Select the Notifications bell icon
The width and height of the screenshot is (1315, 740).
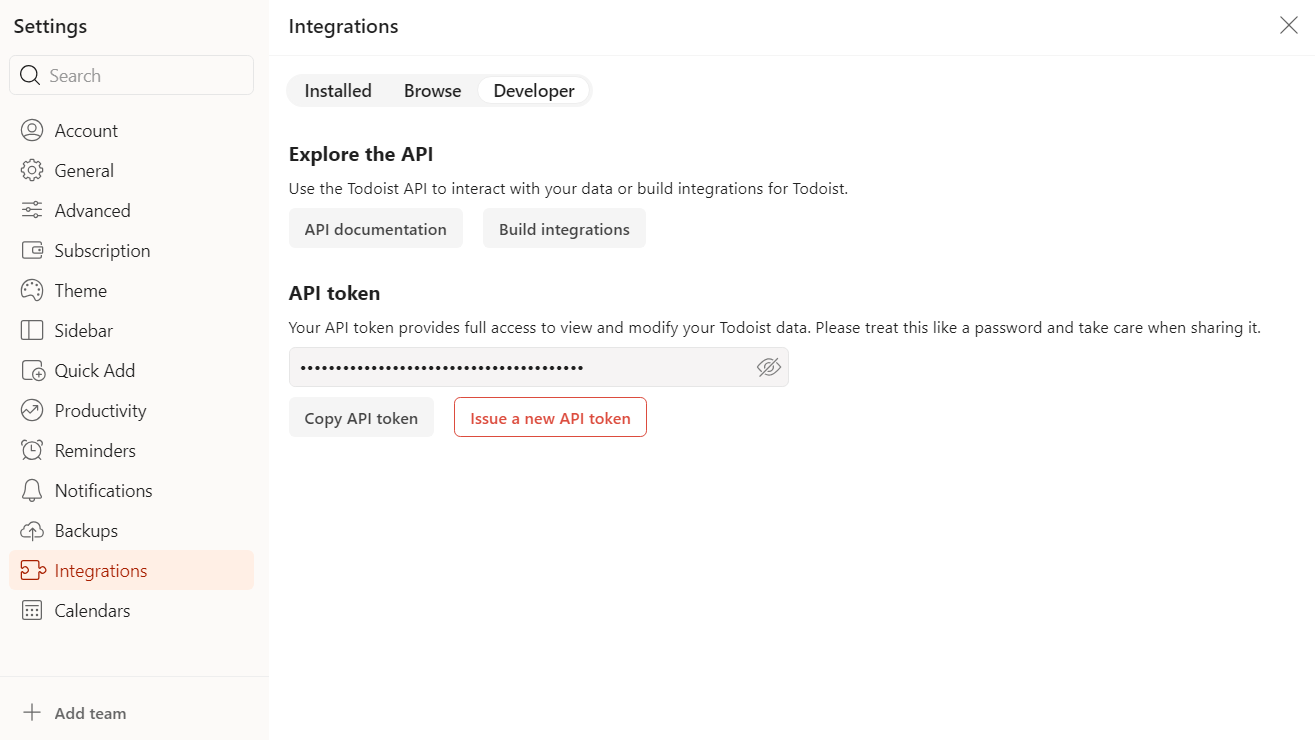[x=30, y=490]
